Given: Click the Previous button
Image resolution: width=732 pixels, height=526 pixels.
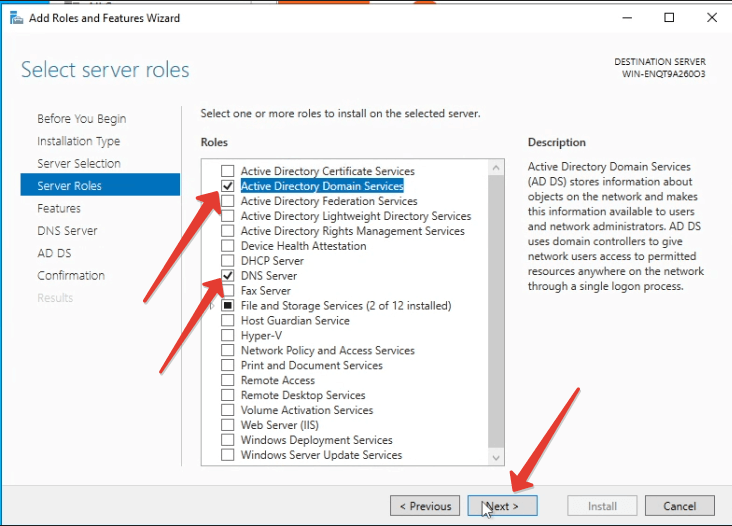Looking at the screenshot, I should 425,506.
